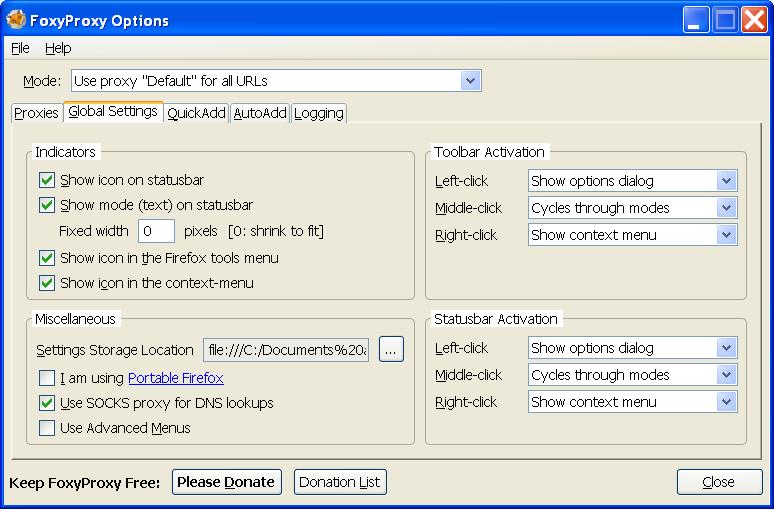Screen dimensions: 774x512
Task: Click the Please Donate button
Action: (x=227, y=482)
